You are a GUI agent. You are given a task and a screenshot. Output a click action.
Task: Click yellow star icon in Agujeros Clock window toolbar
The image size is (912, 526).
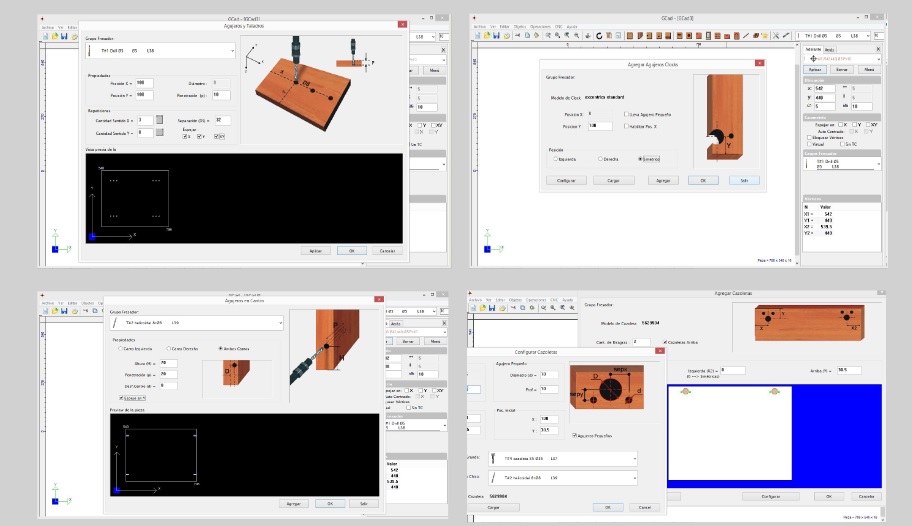(x=764, y=36)
